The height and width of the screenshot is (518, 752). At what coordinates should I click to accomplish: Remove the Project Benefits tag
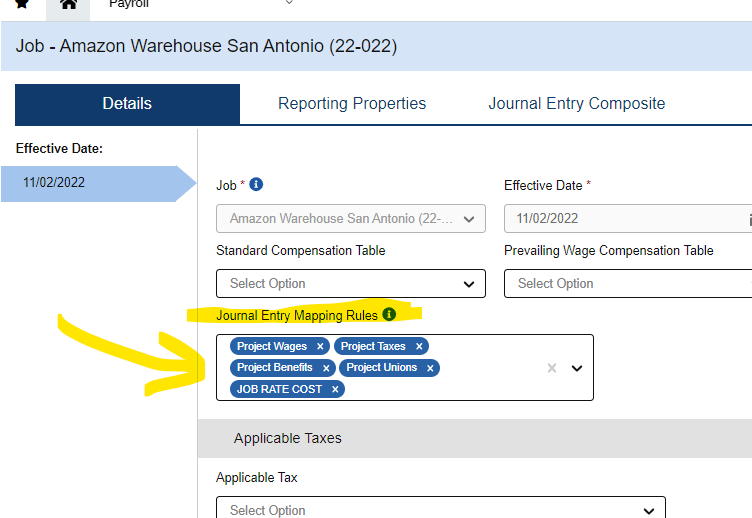point(326,368)
